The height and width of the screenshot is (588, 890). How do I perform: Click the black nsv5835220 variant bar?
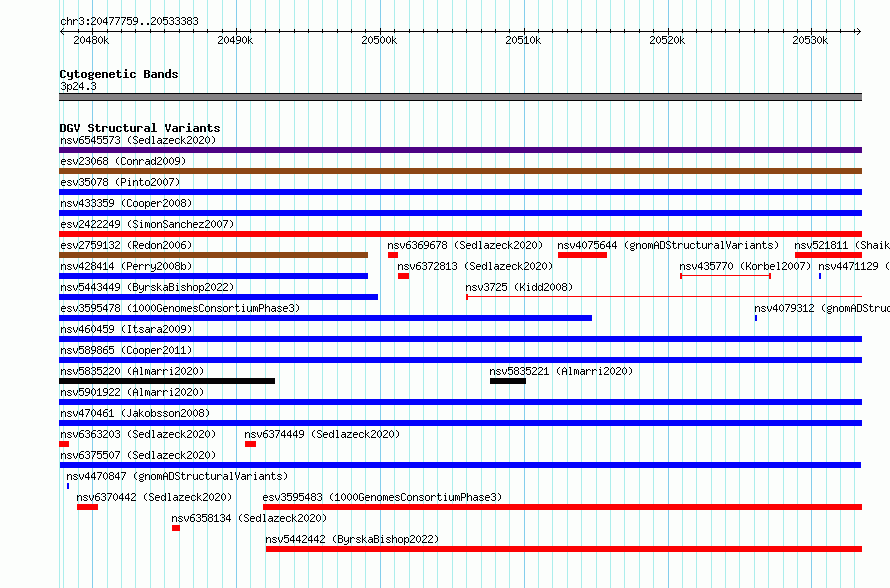pyautogui.click(x=167, y=381)
